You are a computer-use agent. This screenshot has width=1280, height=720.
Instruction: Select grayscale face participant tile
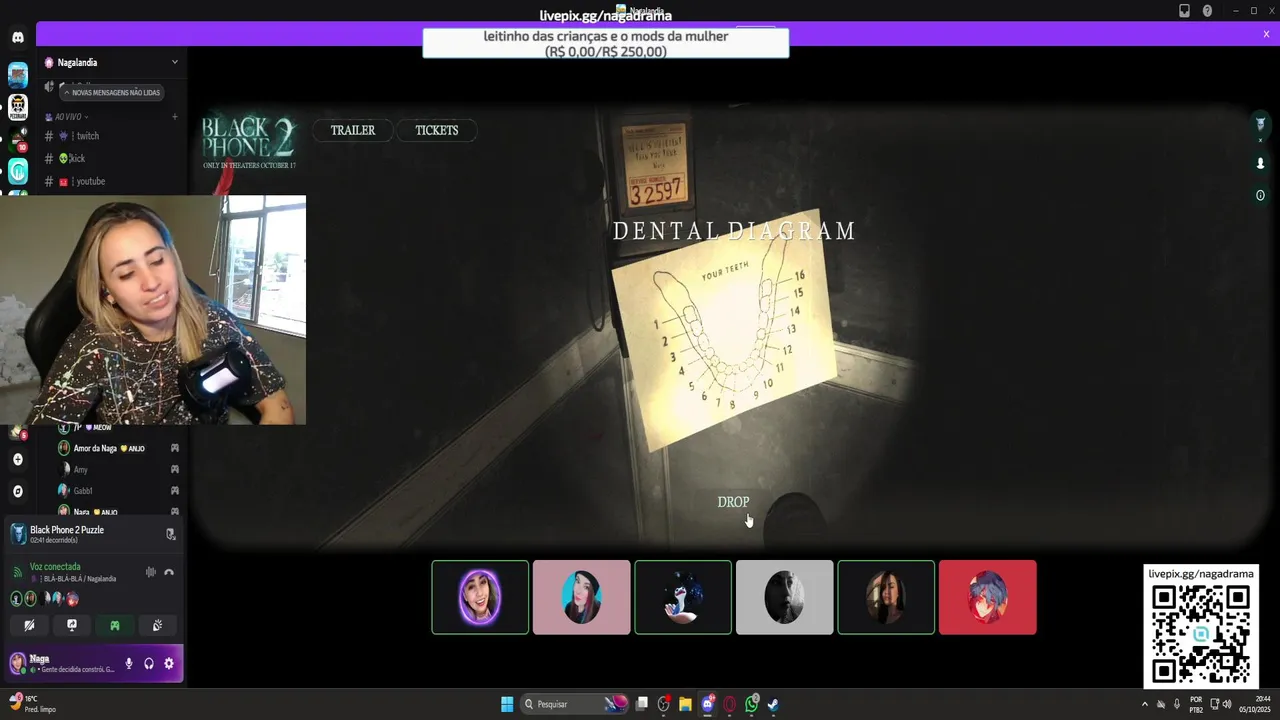click(x=785, y=597)
